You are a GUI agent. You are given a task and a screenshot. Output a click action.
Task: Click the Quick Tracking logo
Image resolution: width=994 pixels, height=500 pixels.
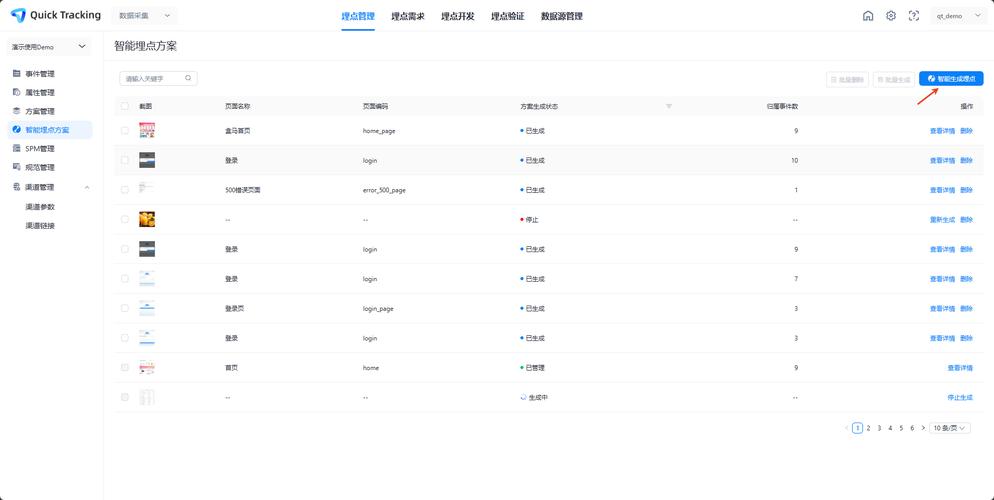coord(56,16)
